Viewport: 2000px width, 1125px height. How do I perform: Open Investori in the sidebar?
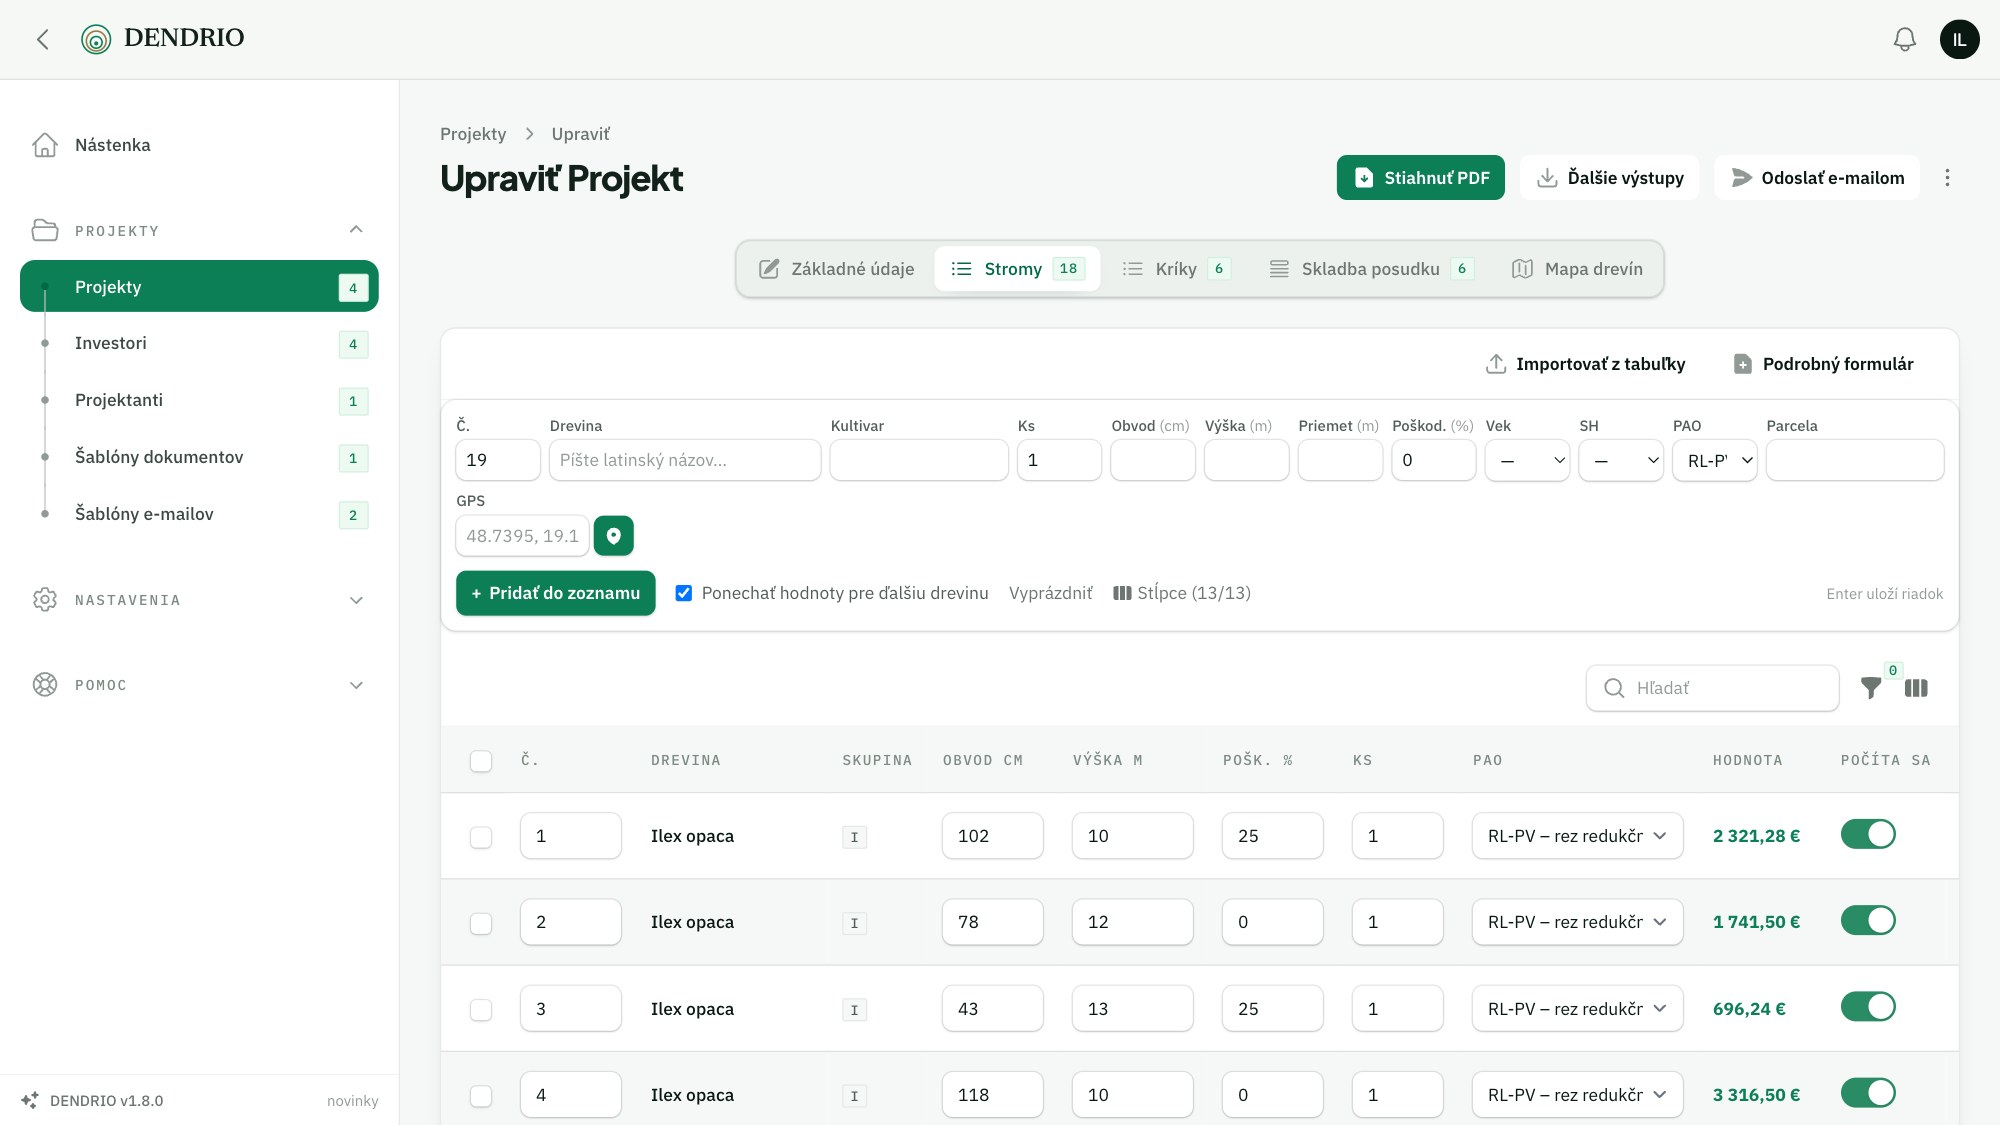pos(199,343)
